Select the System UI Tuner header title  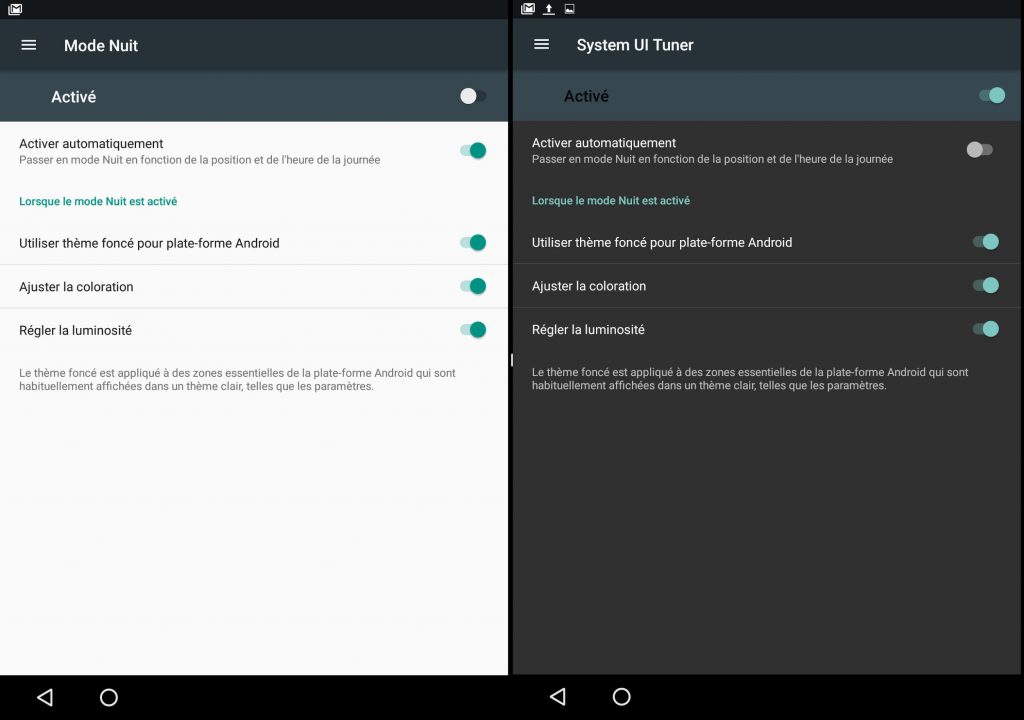[635, 44]
